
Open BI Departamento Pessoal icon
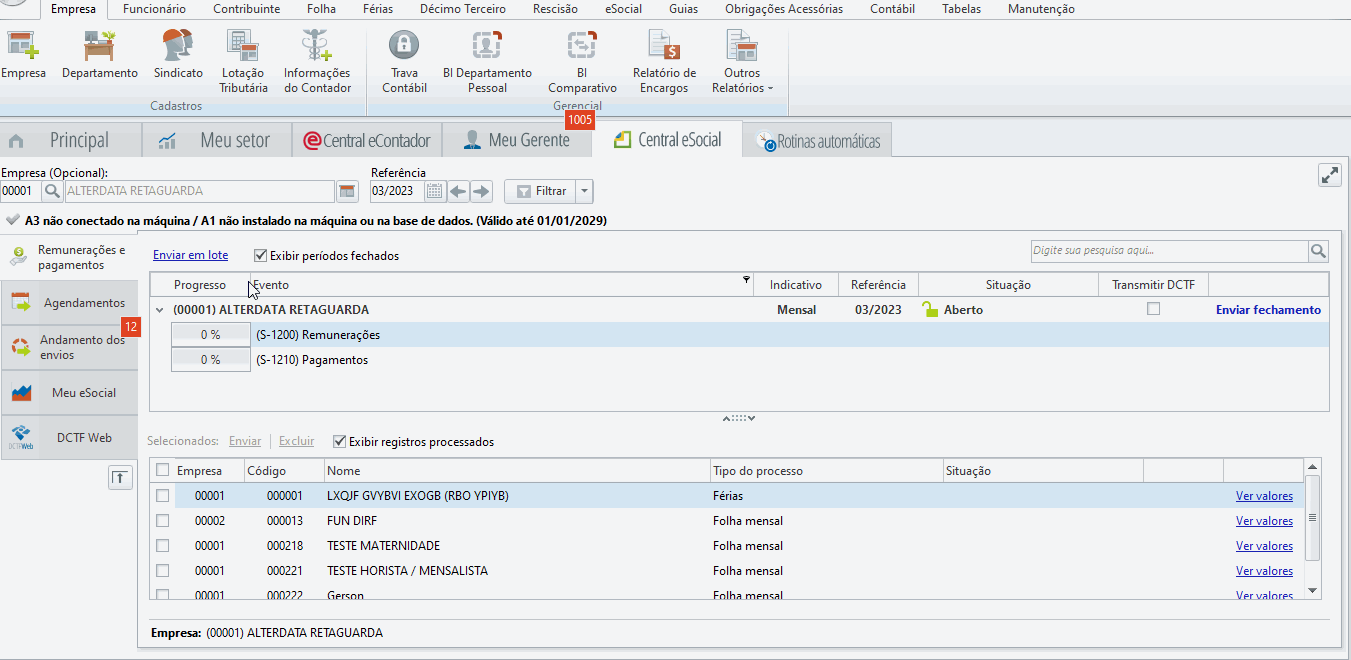tap(487, 46)
